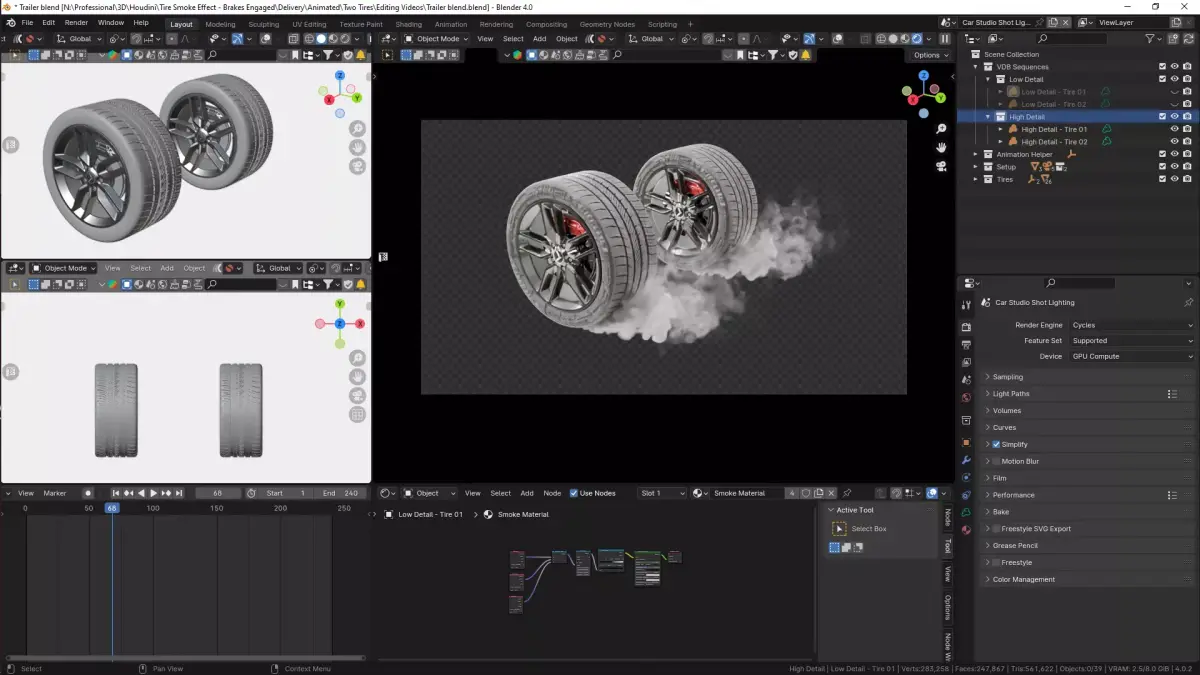Play the animation in timeline

153,493
